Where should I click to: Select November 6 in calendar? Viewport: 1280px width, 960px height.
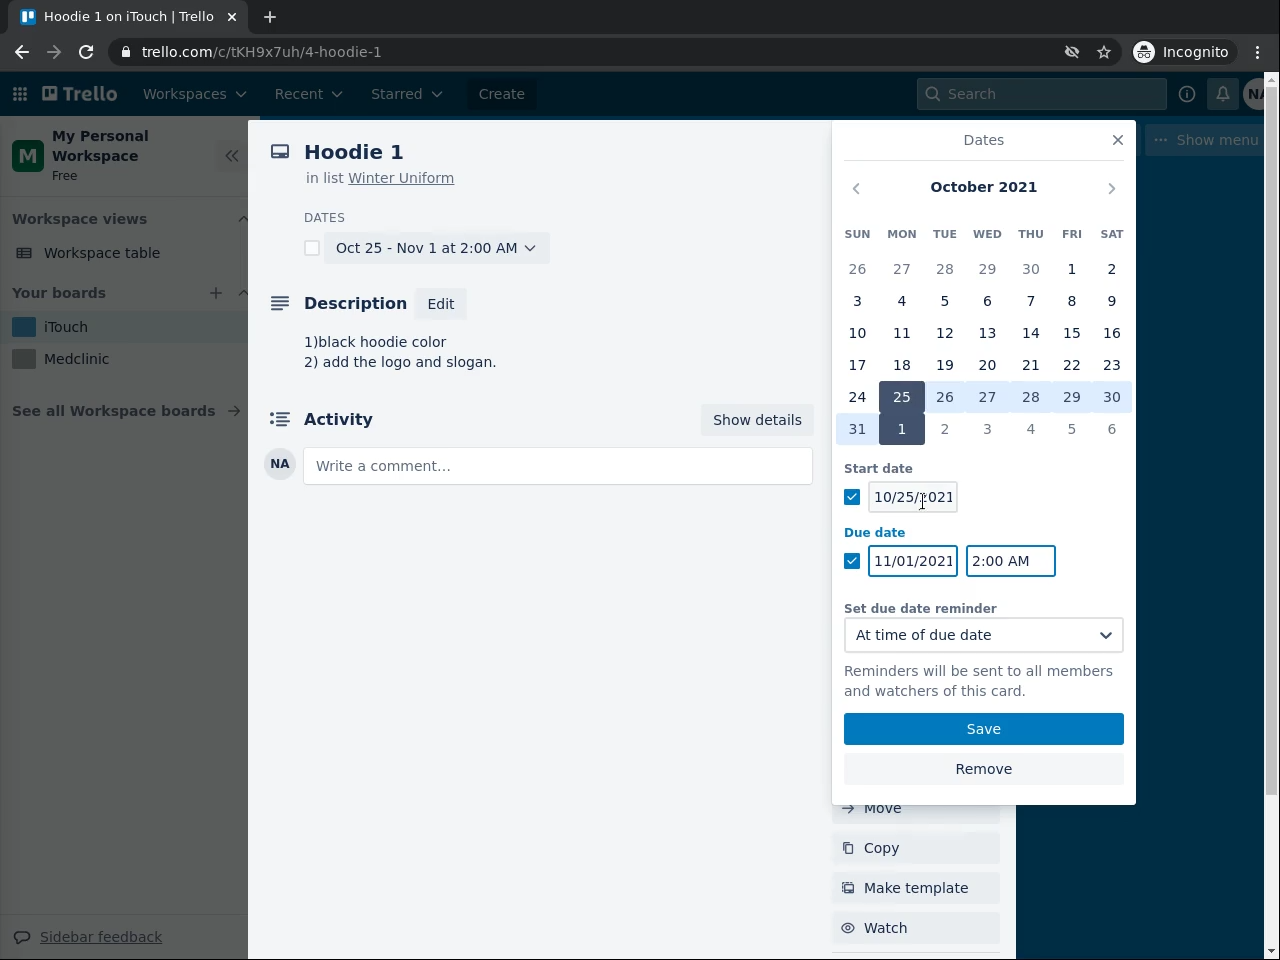(1112, 429)
